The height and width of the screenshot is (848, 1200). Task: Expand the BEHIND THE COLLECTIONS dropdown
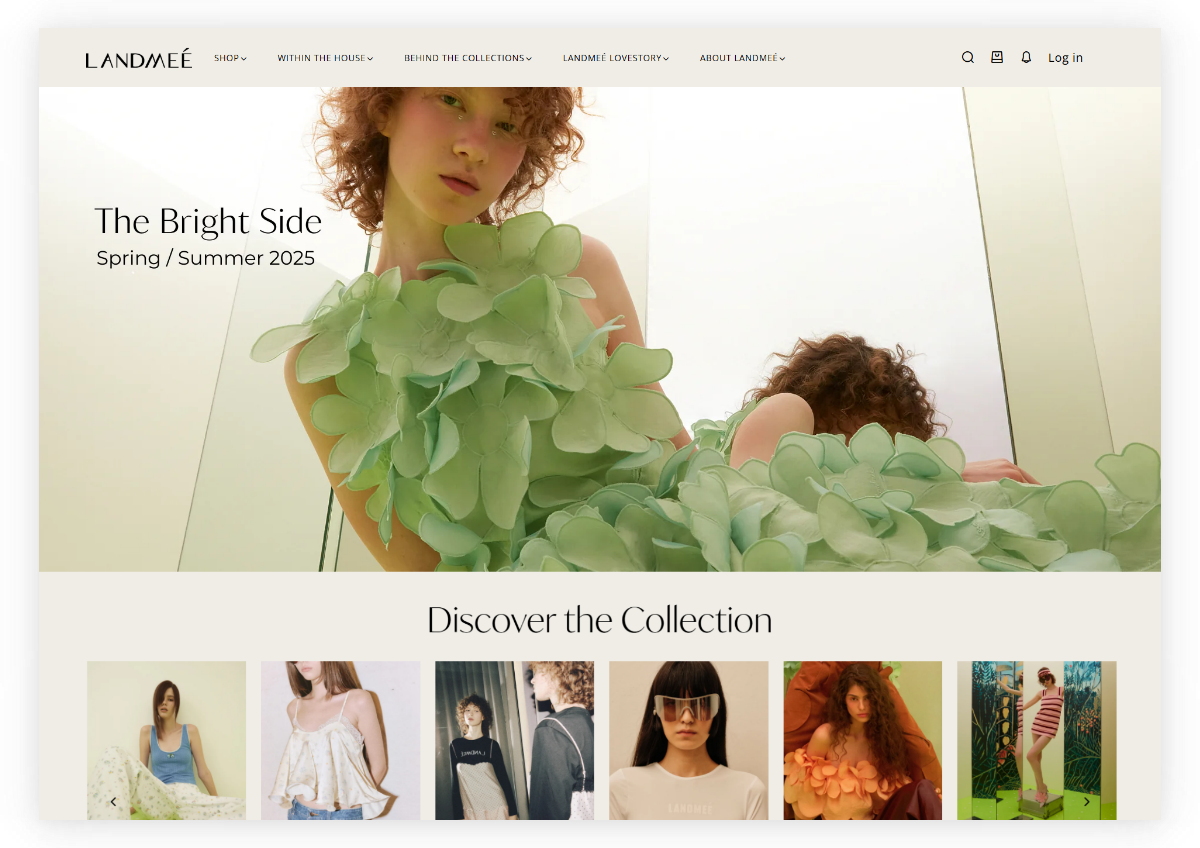coord(467,57)
